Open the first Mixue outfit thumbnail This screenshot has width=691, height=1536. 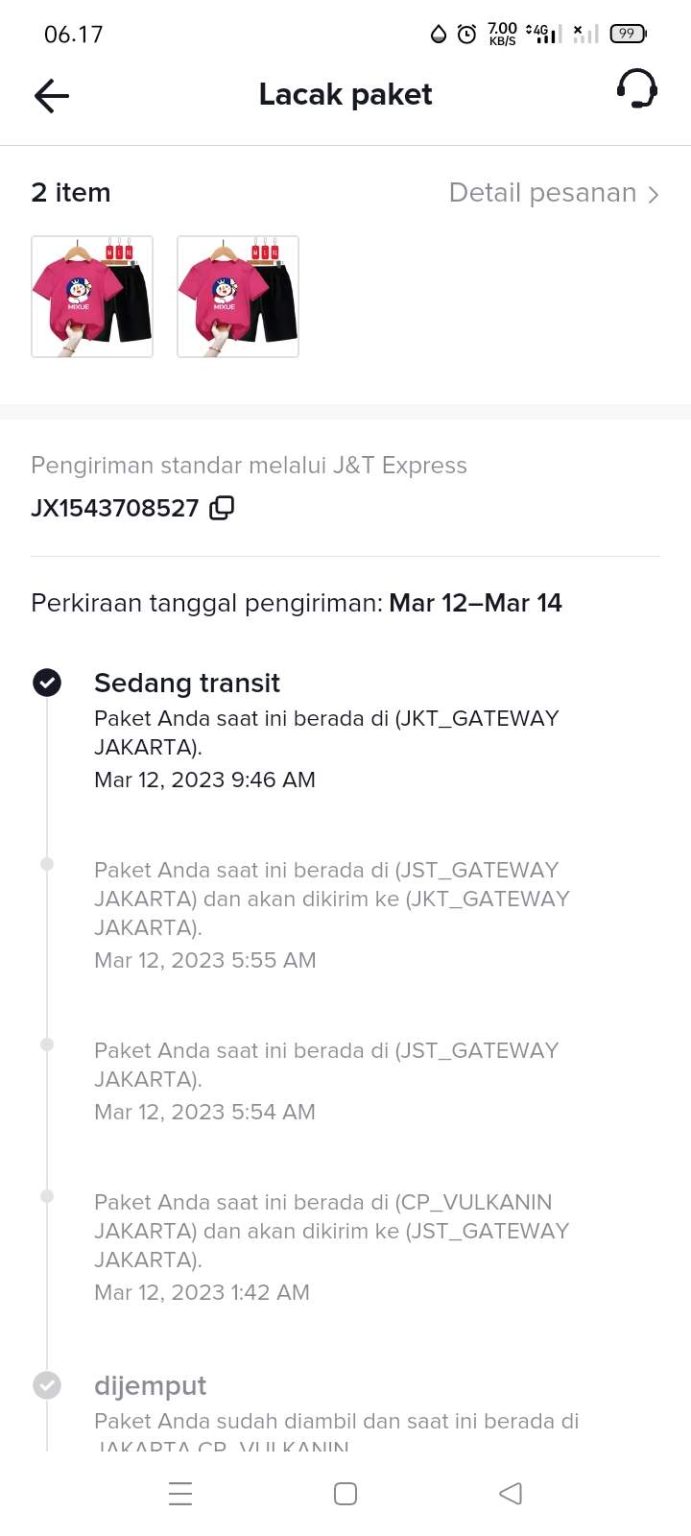(x=92, y=295)
